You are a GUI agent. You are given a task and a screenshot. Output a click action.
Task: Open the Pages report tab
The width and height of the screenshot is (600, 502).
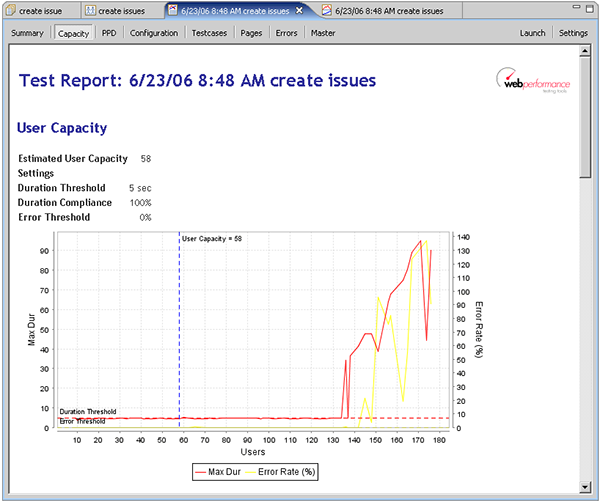(251, 33)
